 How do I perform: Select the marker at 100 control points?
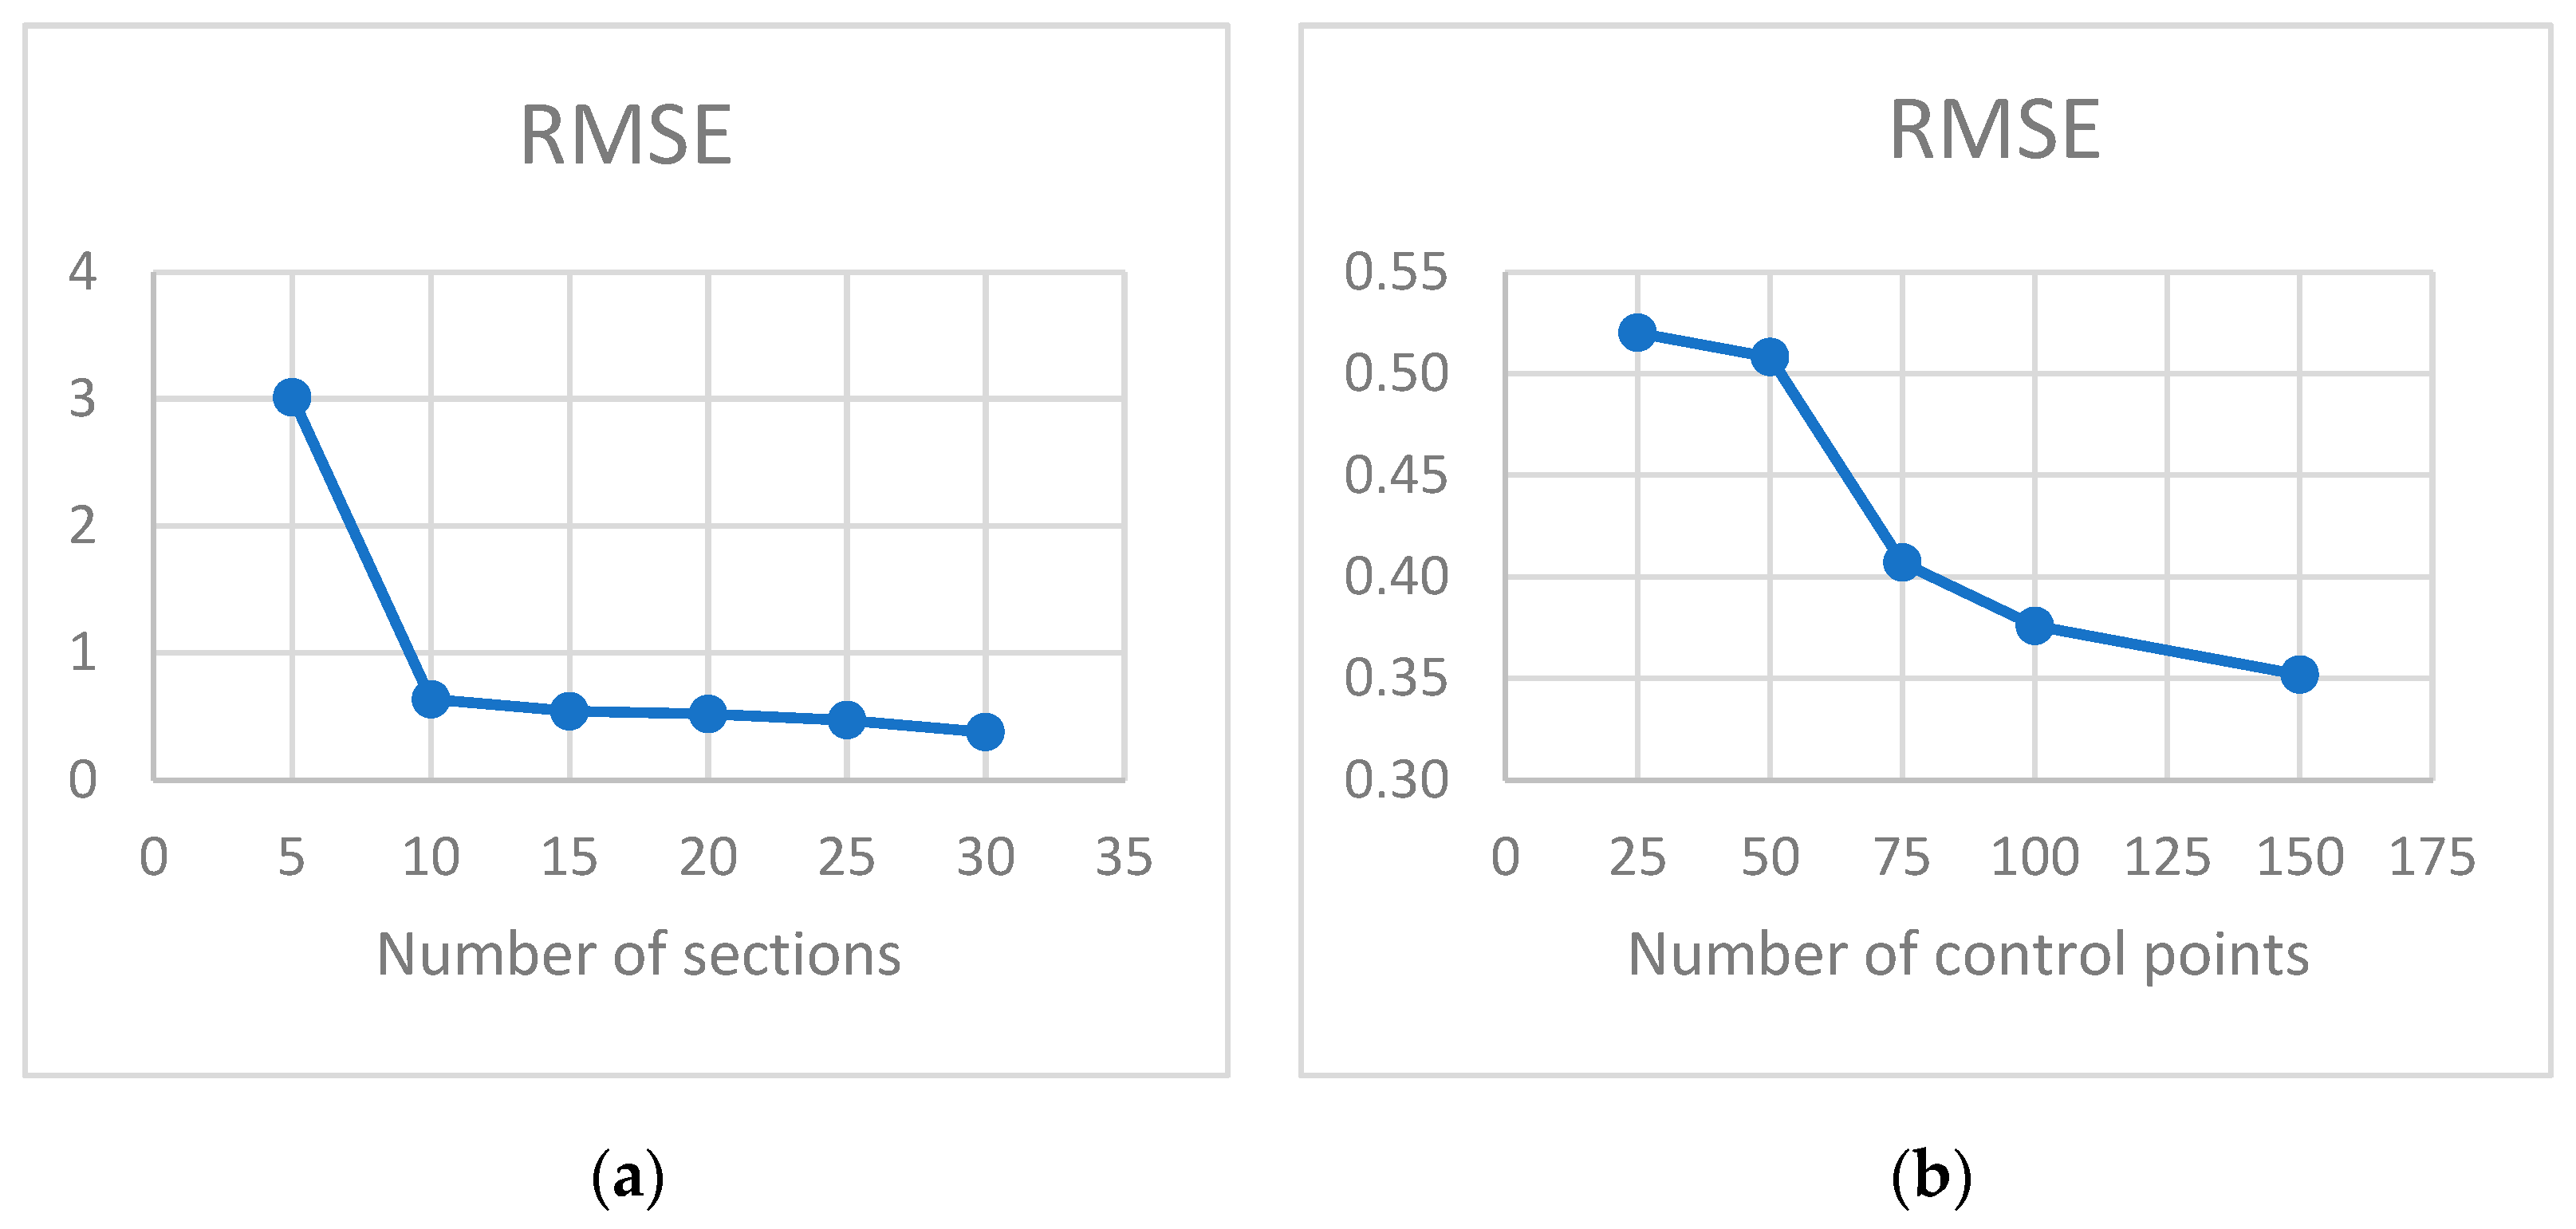point(2034,627)
